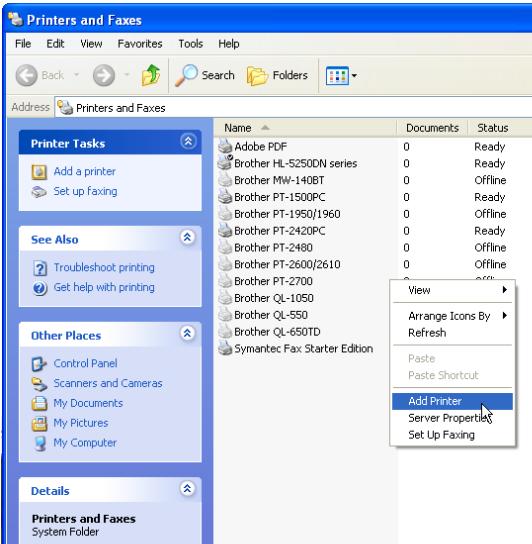This screenshot has height=544, width=532.
Task: Go to My Pictures link
Action: [x=81, y=423]
